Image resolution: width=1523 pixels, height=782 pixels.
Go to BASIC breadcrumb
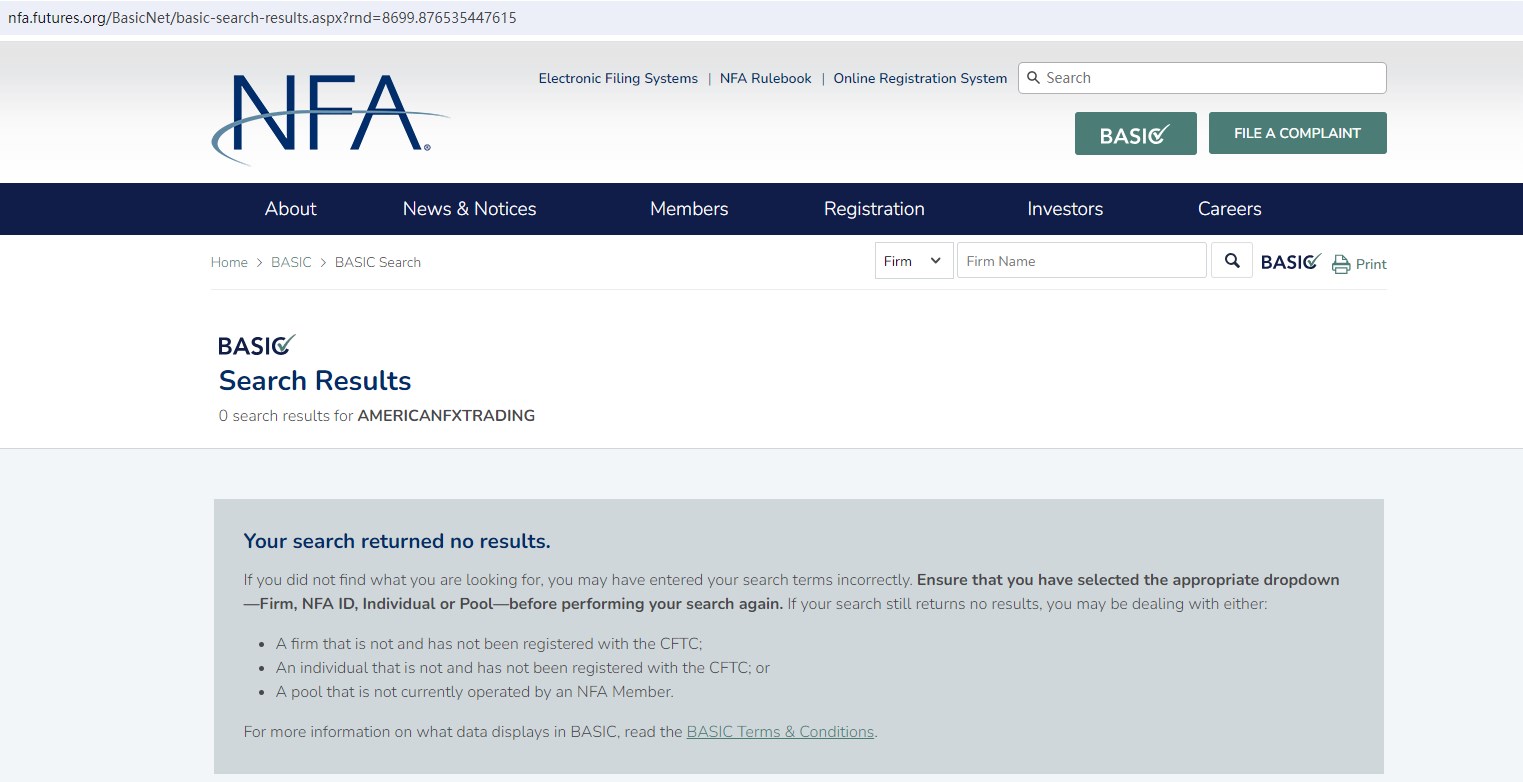click(291, 262)
